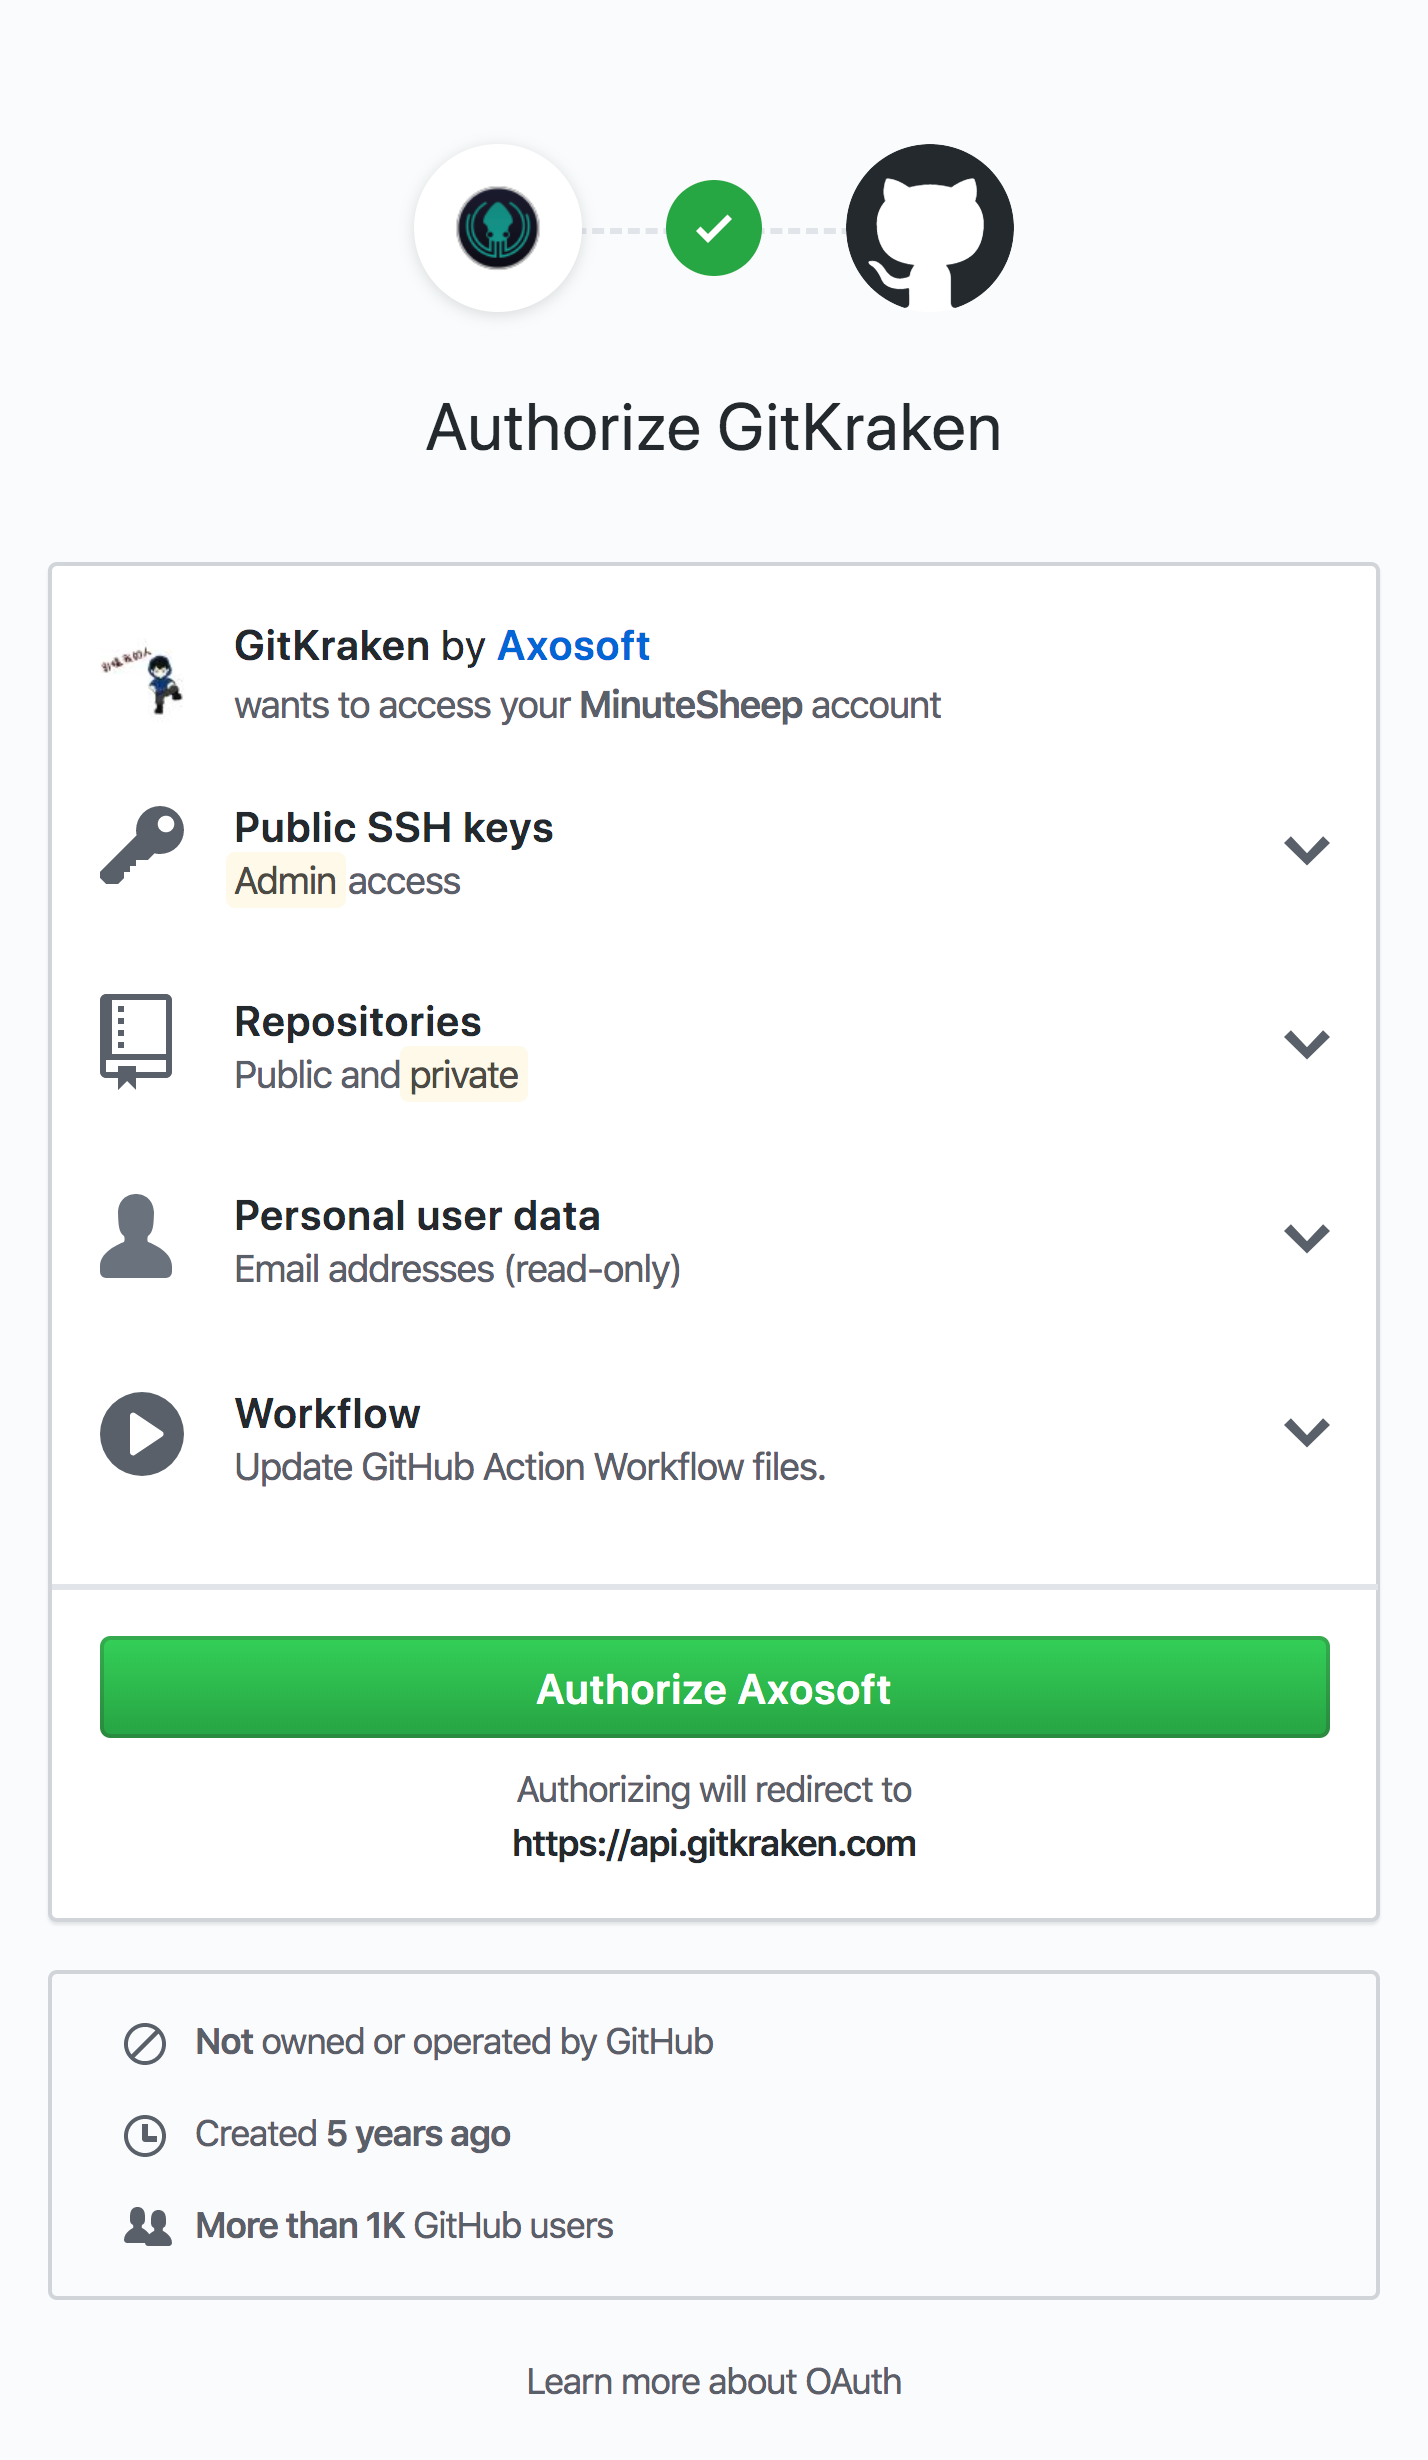Click the GitHub Octocat logo

coord(929,228)
